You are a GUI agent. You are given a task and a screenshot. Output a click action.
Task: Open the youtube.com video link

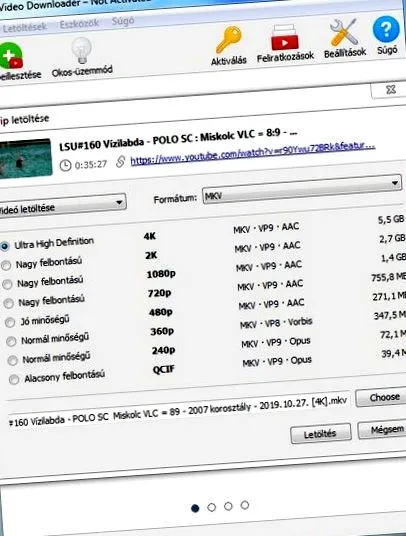pos(253,154)
